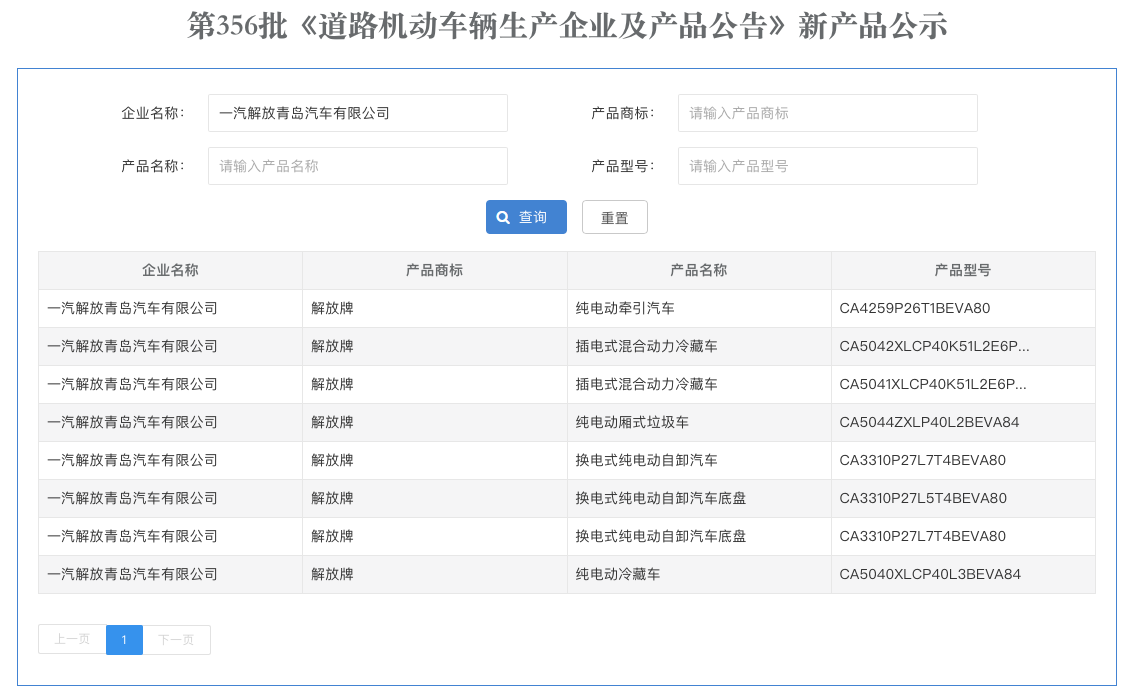
Task: Click the company name in the CA5041XLCP40K51L2E6P row
Action: (x=132, y=385)
